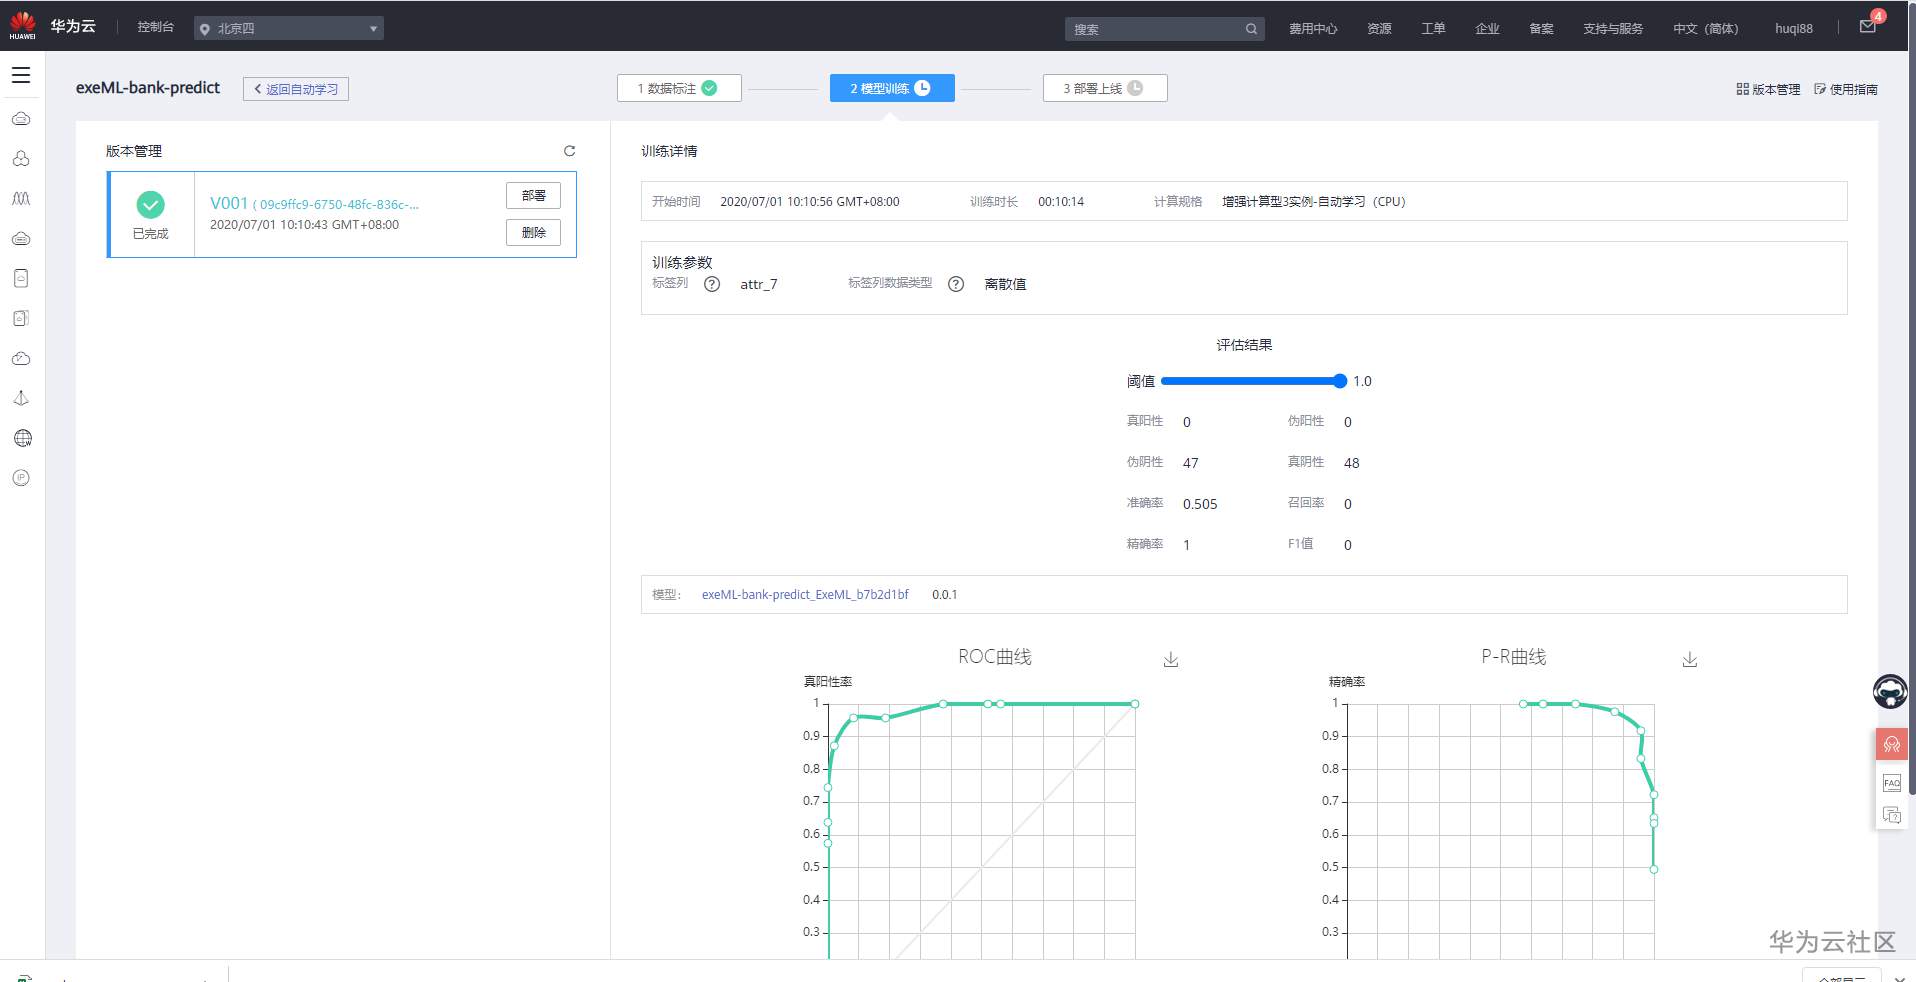Viewport: 1916px width, 982px height.
Task: Click model version 0.0.1
Action: [945, 594]
